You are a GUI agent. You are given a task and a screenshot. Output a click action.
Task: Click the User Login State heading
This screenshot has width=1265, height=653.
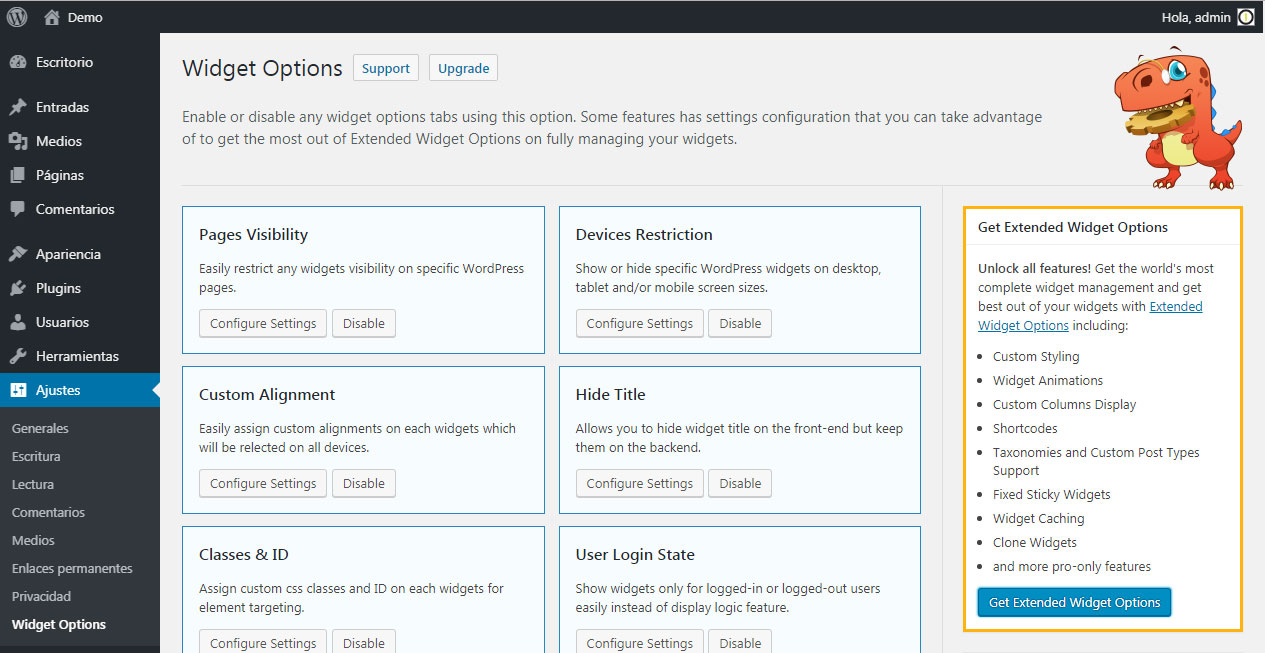pos(635,555)
